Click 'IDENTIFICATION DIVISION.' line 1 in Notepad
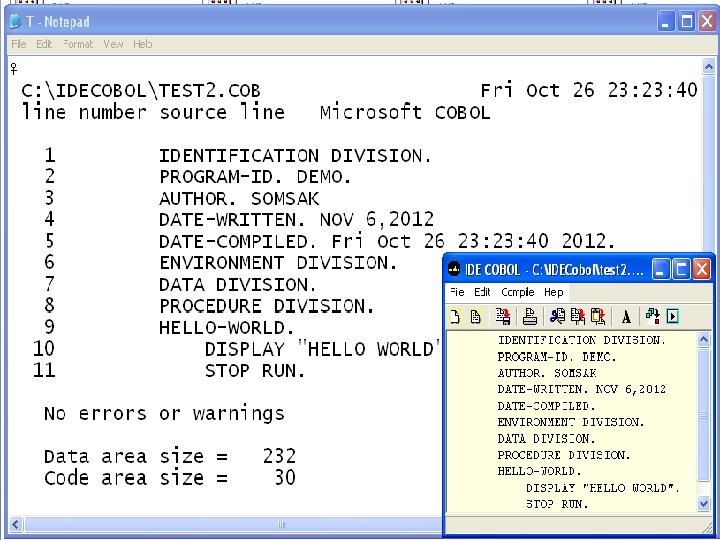Viewport: 720px width, 540px height. (295, 156)
